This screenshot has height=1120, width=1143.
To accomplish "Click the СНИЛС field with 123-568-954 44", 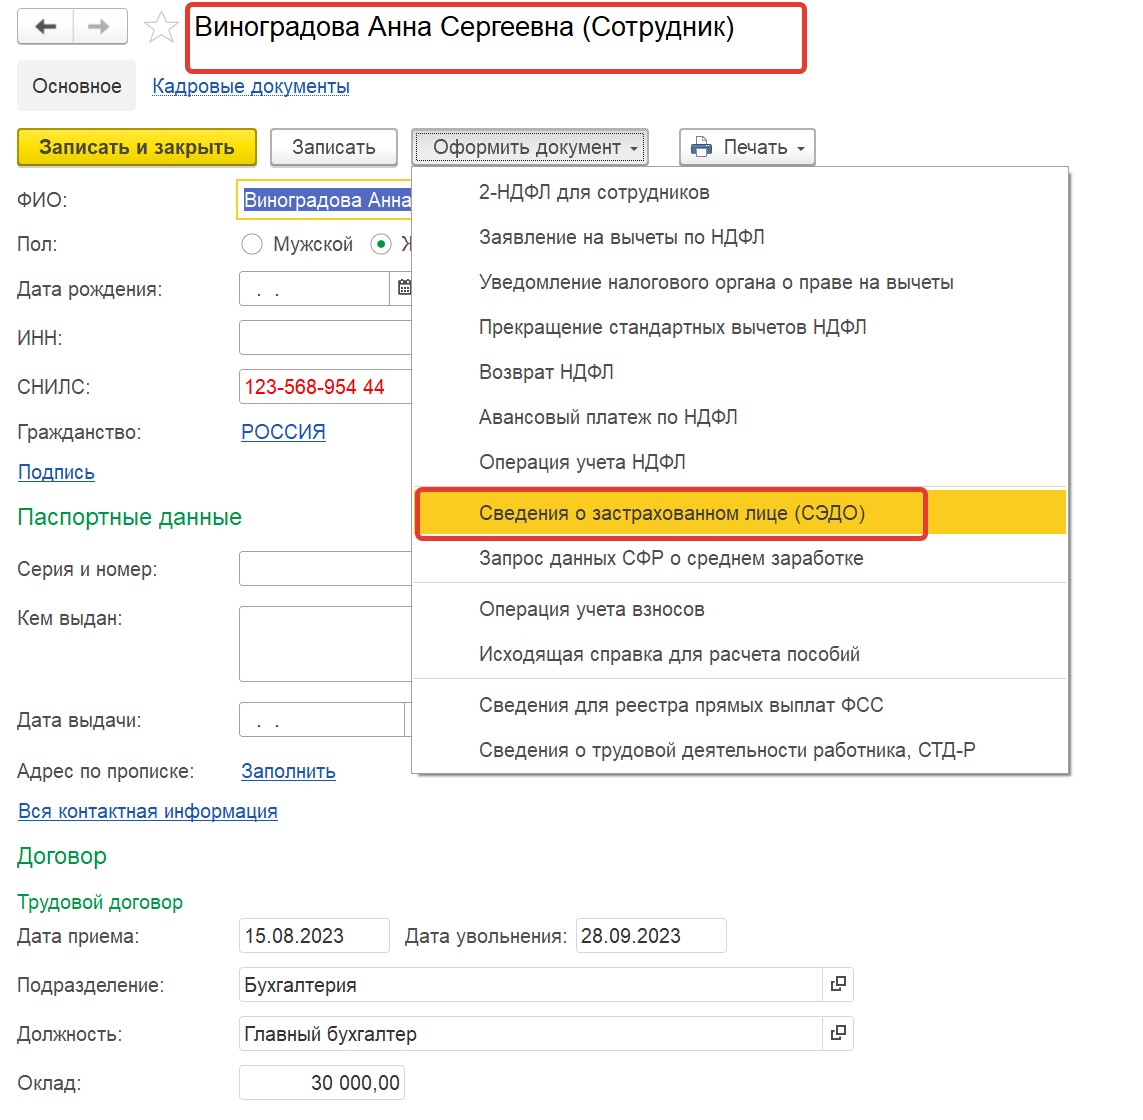I will coord(326,386).
